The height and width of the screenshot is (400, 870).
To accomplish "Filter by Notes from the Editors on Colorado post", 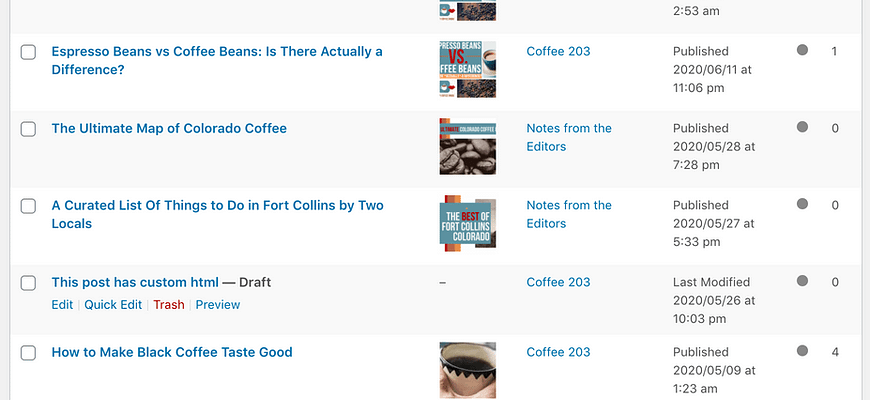I will click(569, 137).
